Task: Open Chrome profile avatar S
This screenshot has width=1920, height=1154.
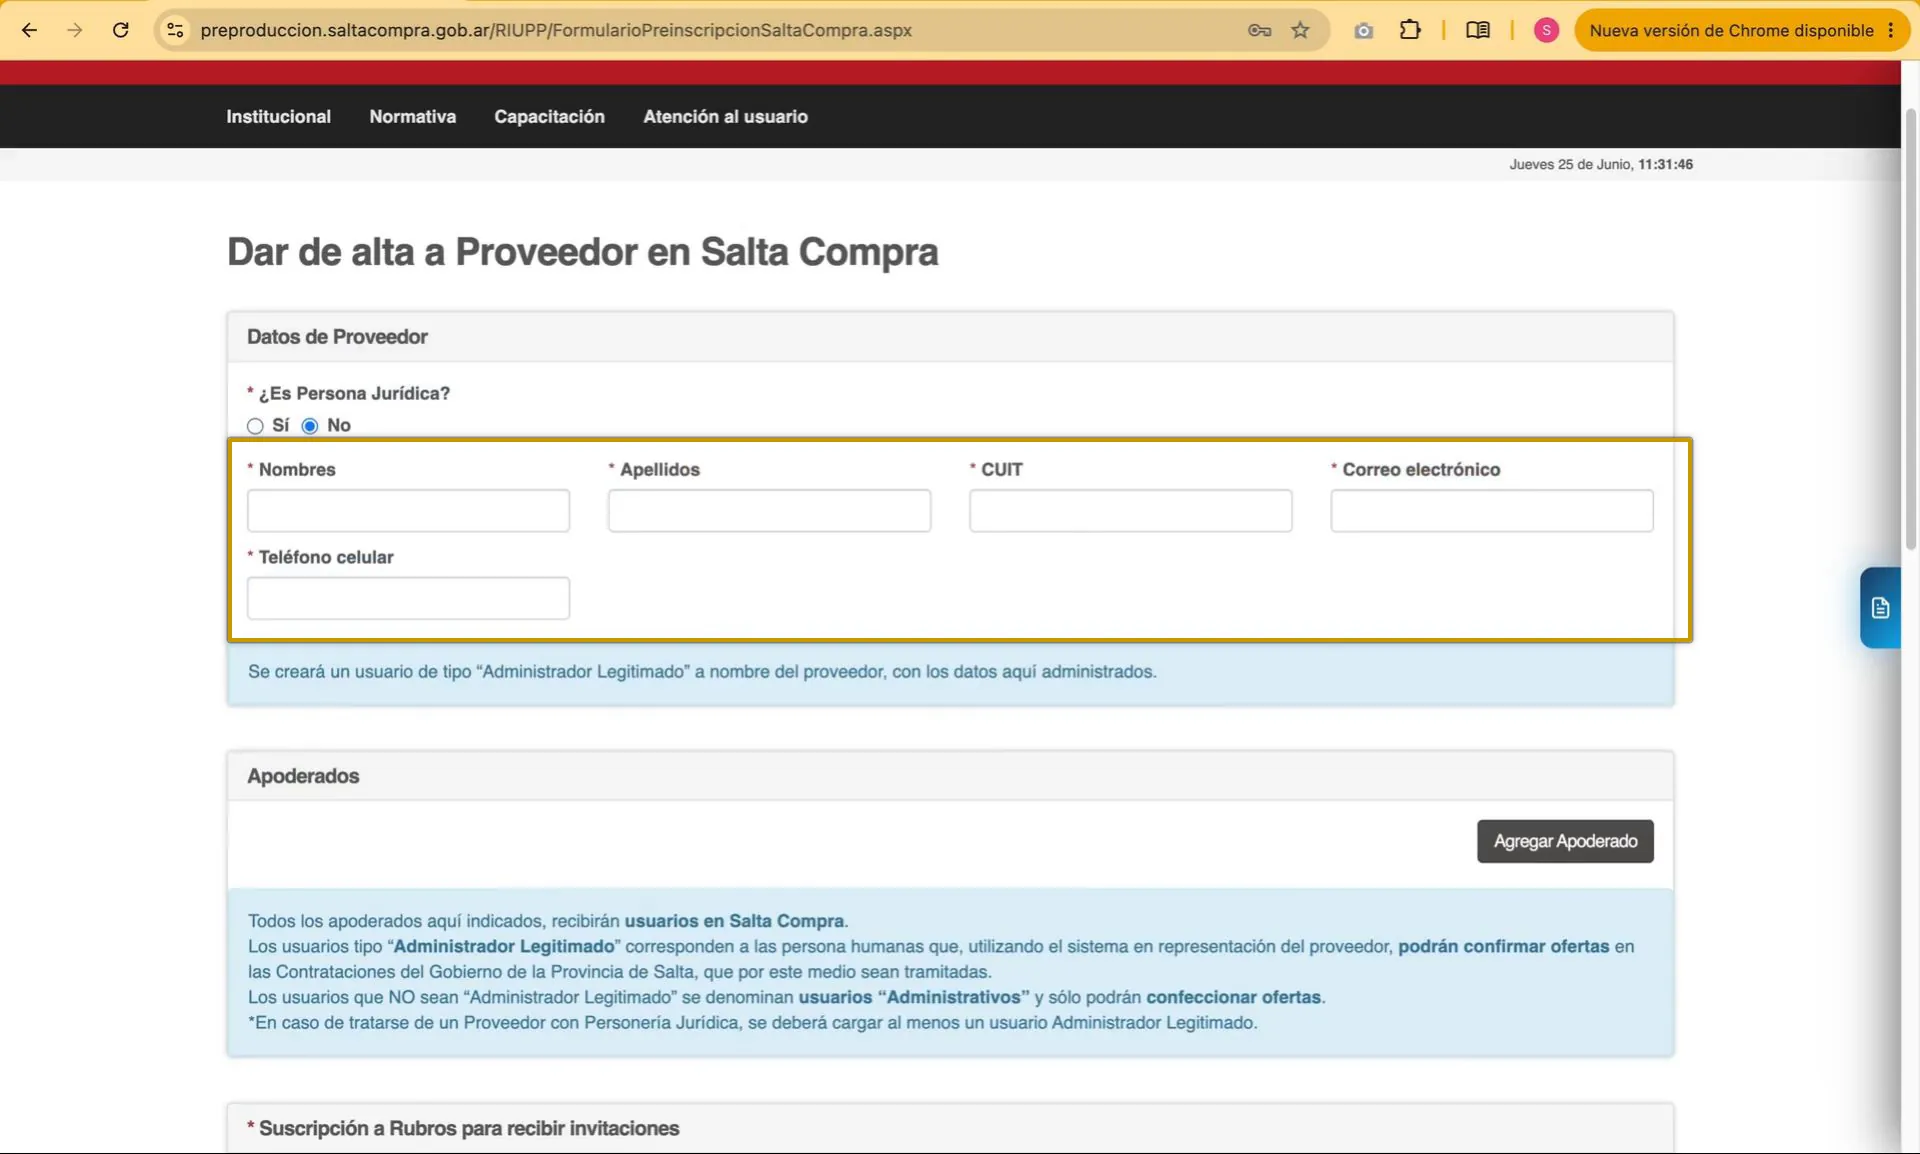Action: (x=1546, y=30)
